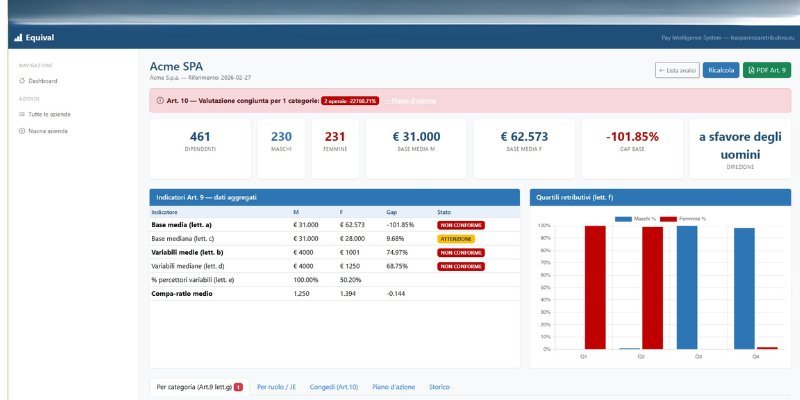Click the % percettori variabili (lett. e) row
This screenshot has width=800, height=400.
click(x=335, y=280)
